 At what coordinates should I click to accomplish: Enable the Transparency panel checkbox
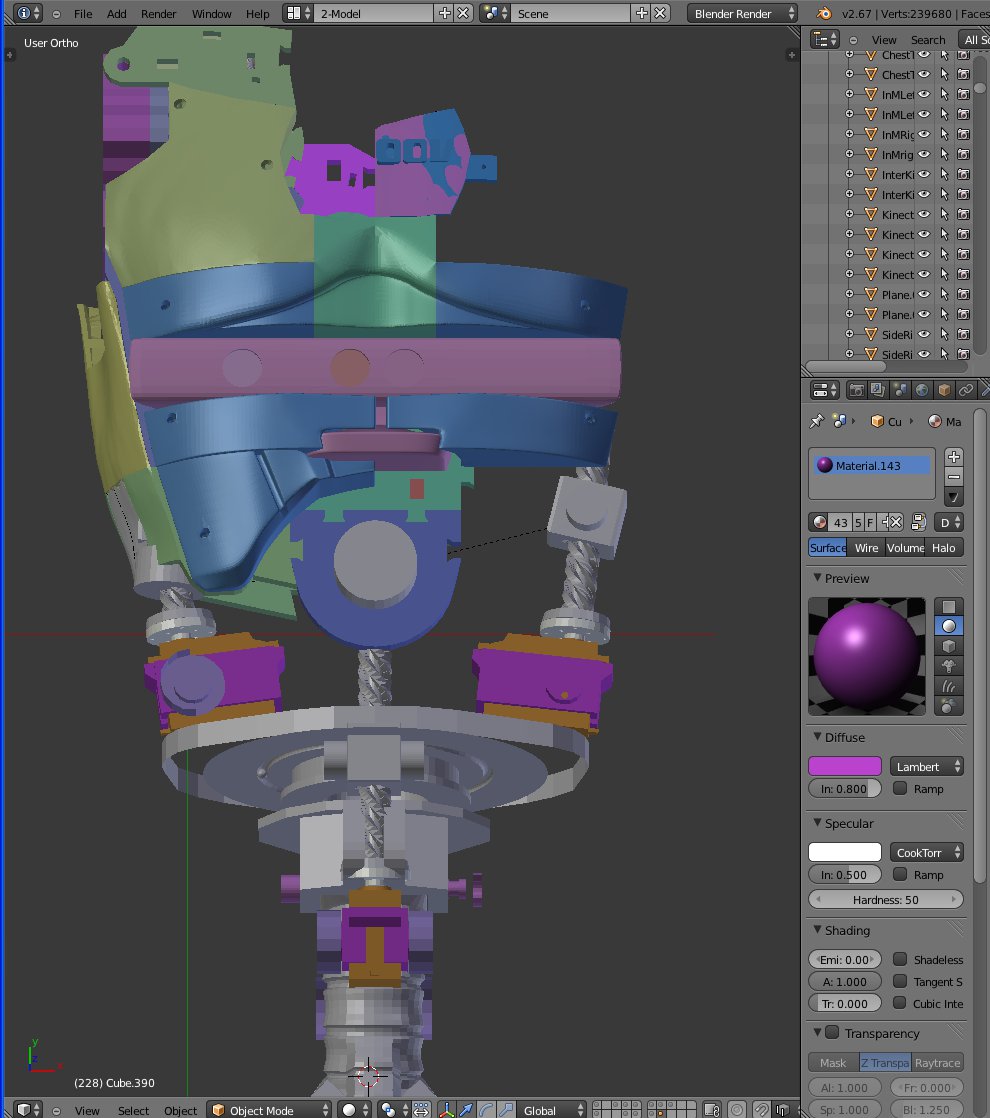click(832, 1033)
